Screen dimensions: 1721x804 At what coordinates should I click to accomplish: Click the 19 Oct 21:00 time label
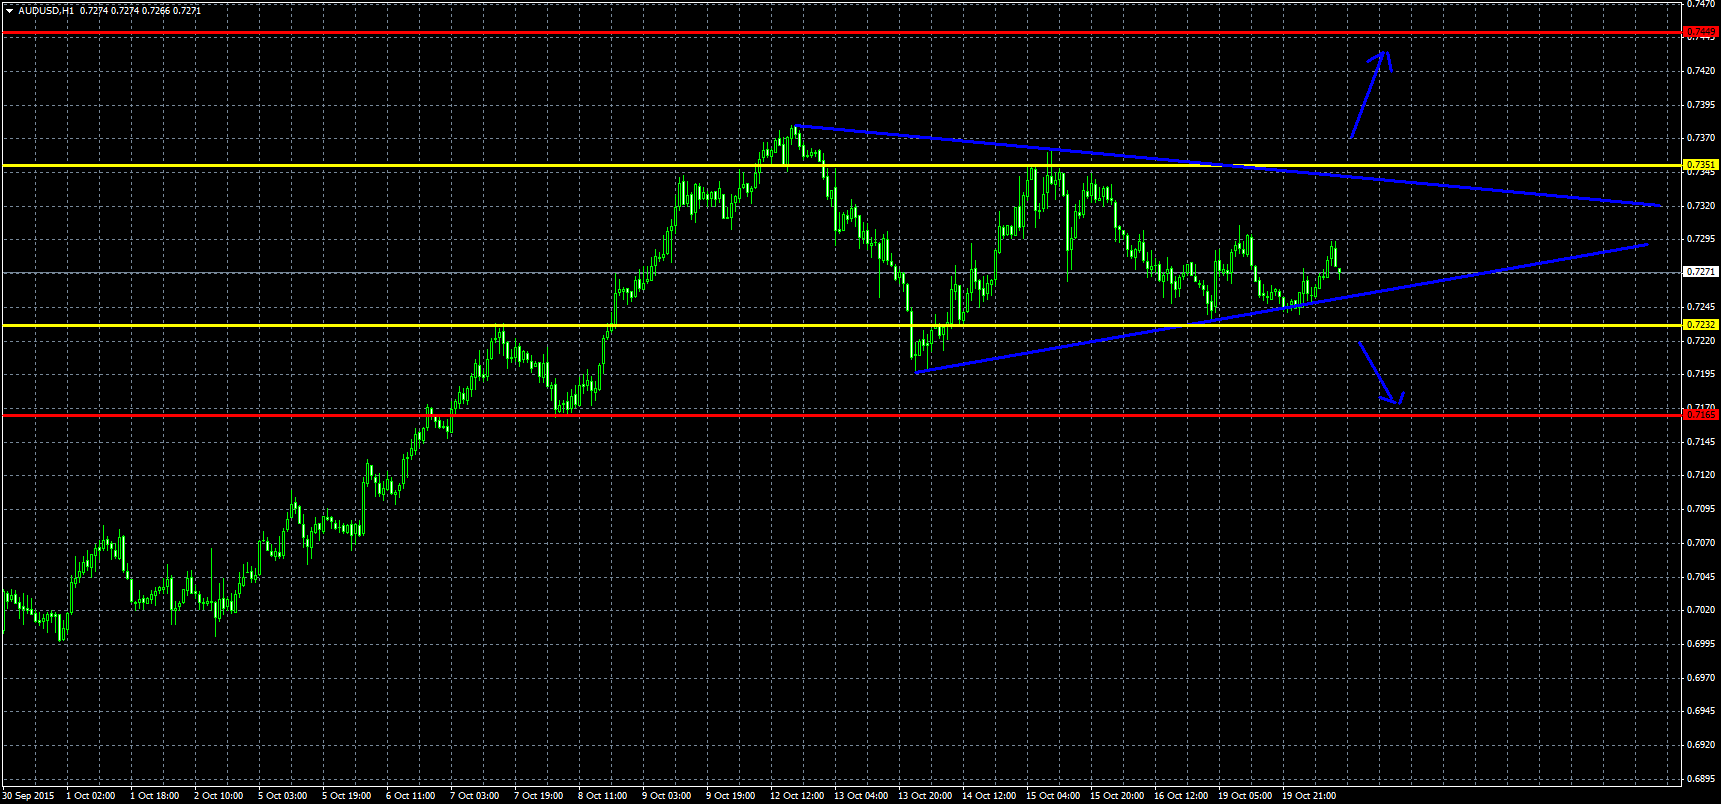click(1309, 796)
